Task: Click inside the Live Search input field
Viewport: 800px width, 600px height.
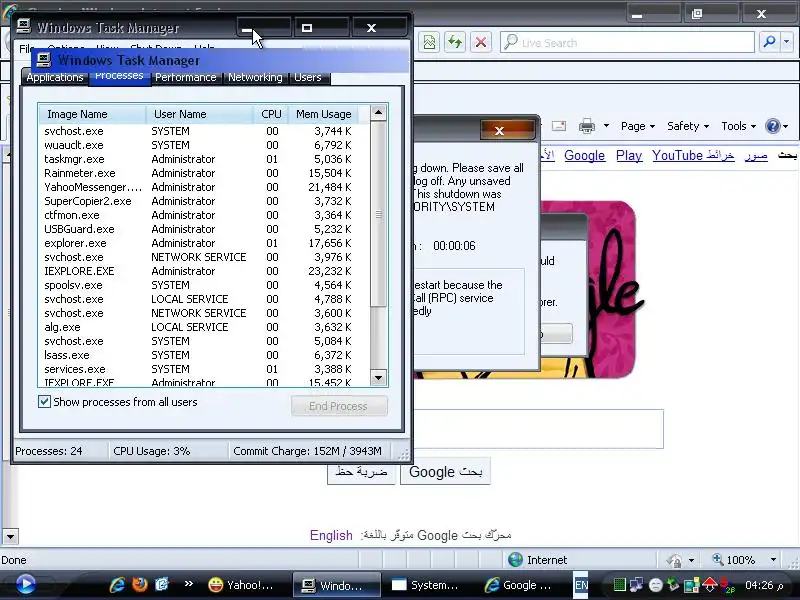Action: [x=628, y=42]
